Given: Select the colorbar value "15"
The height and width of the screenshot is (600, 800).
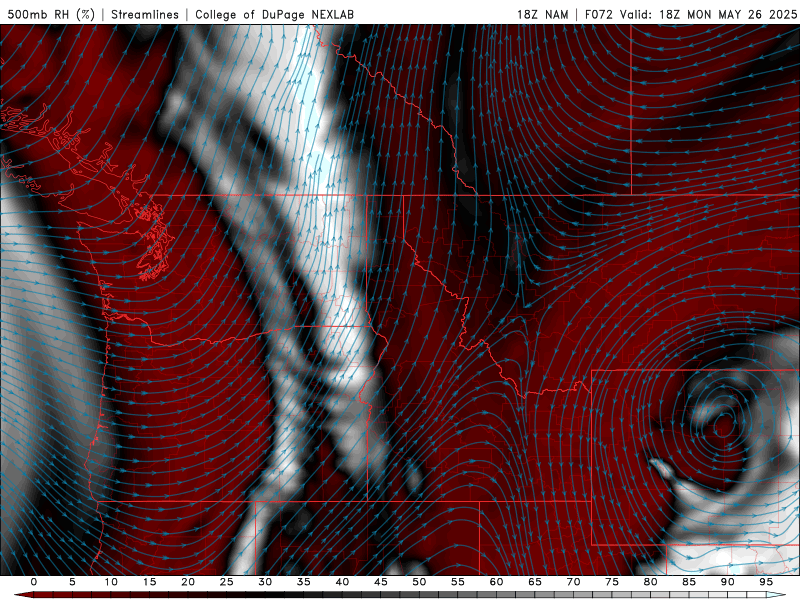Looking at the screenshot, I should click(x=149, y=582).
